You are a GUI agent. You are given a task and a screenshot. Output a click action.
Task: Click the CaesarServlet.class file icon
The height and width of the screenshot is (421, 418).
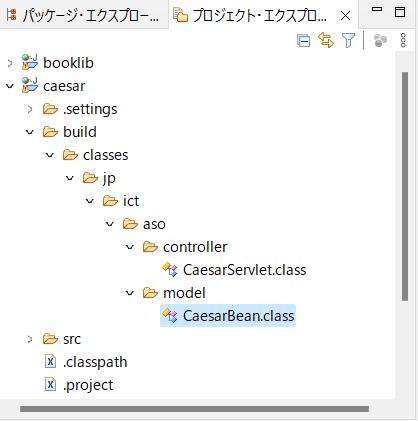click(x=170, y=269)
